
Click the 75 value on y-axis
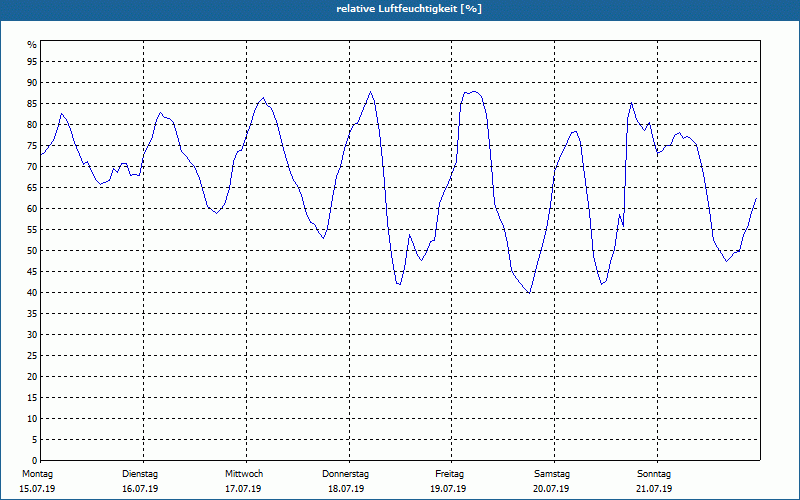(x=32, y=146)
